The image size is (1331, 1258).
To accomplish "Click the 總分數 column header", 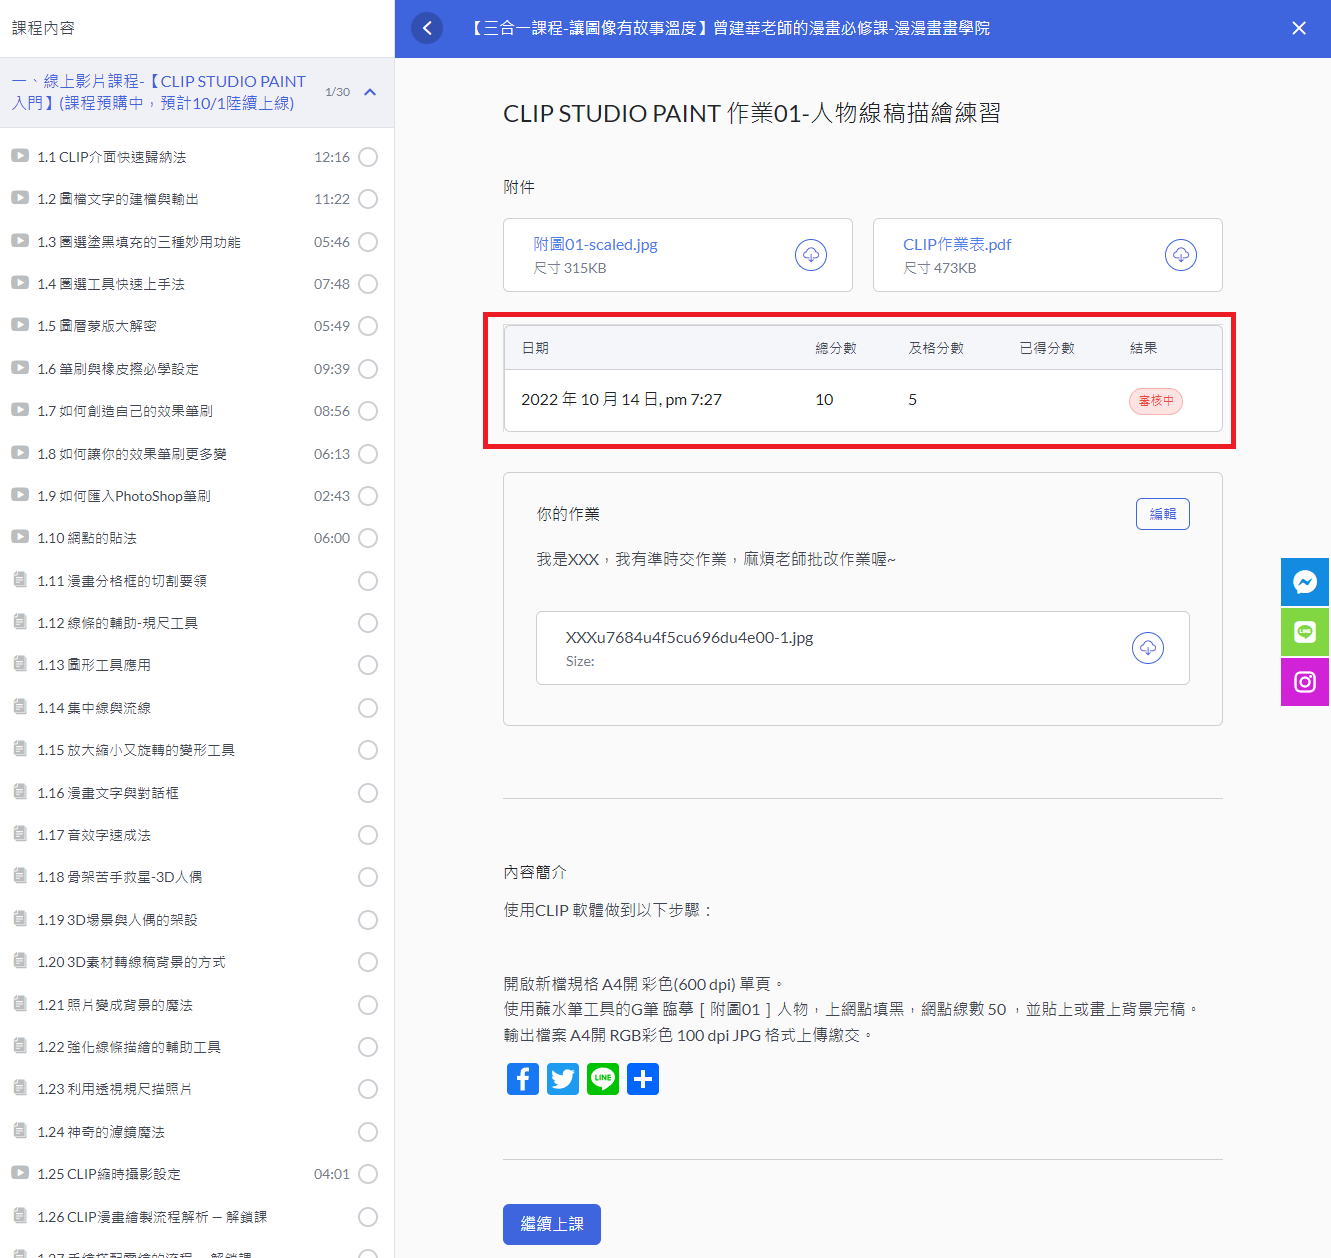I will tap(836, 348).
